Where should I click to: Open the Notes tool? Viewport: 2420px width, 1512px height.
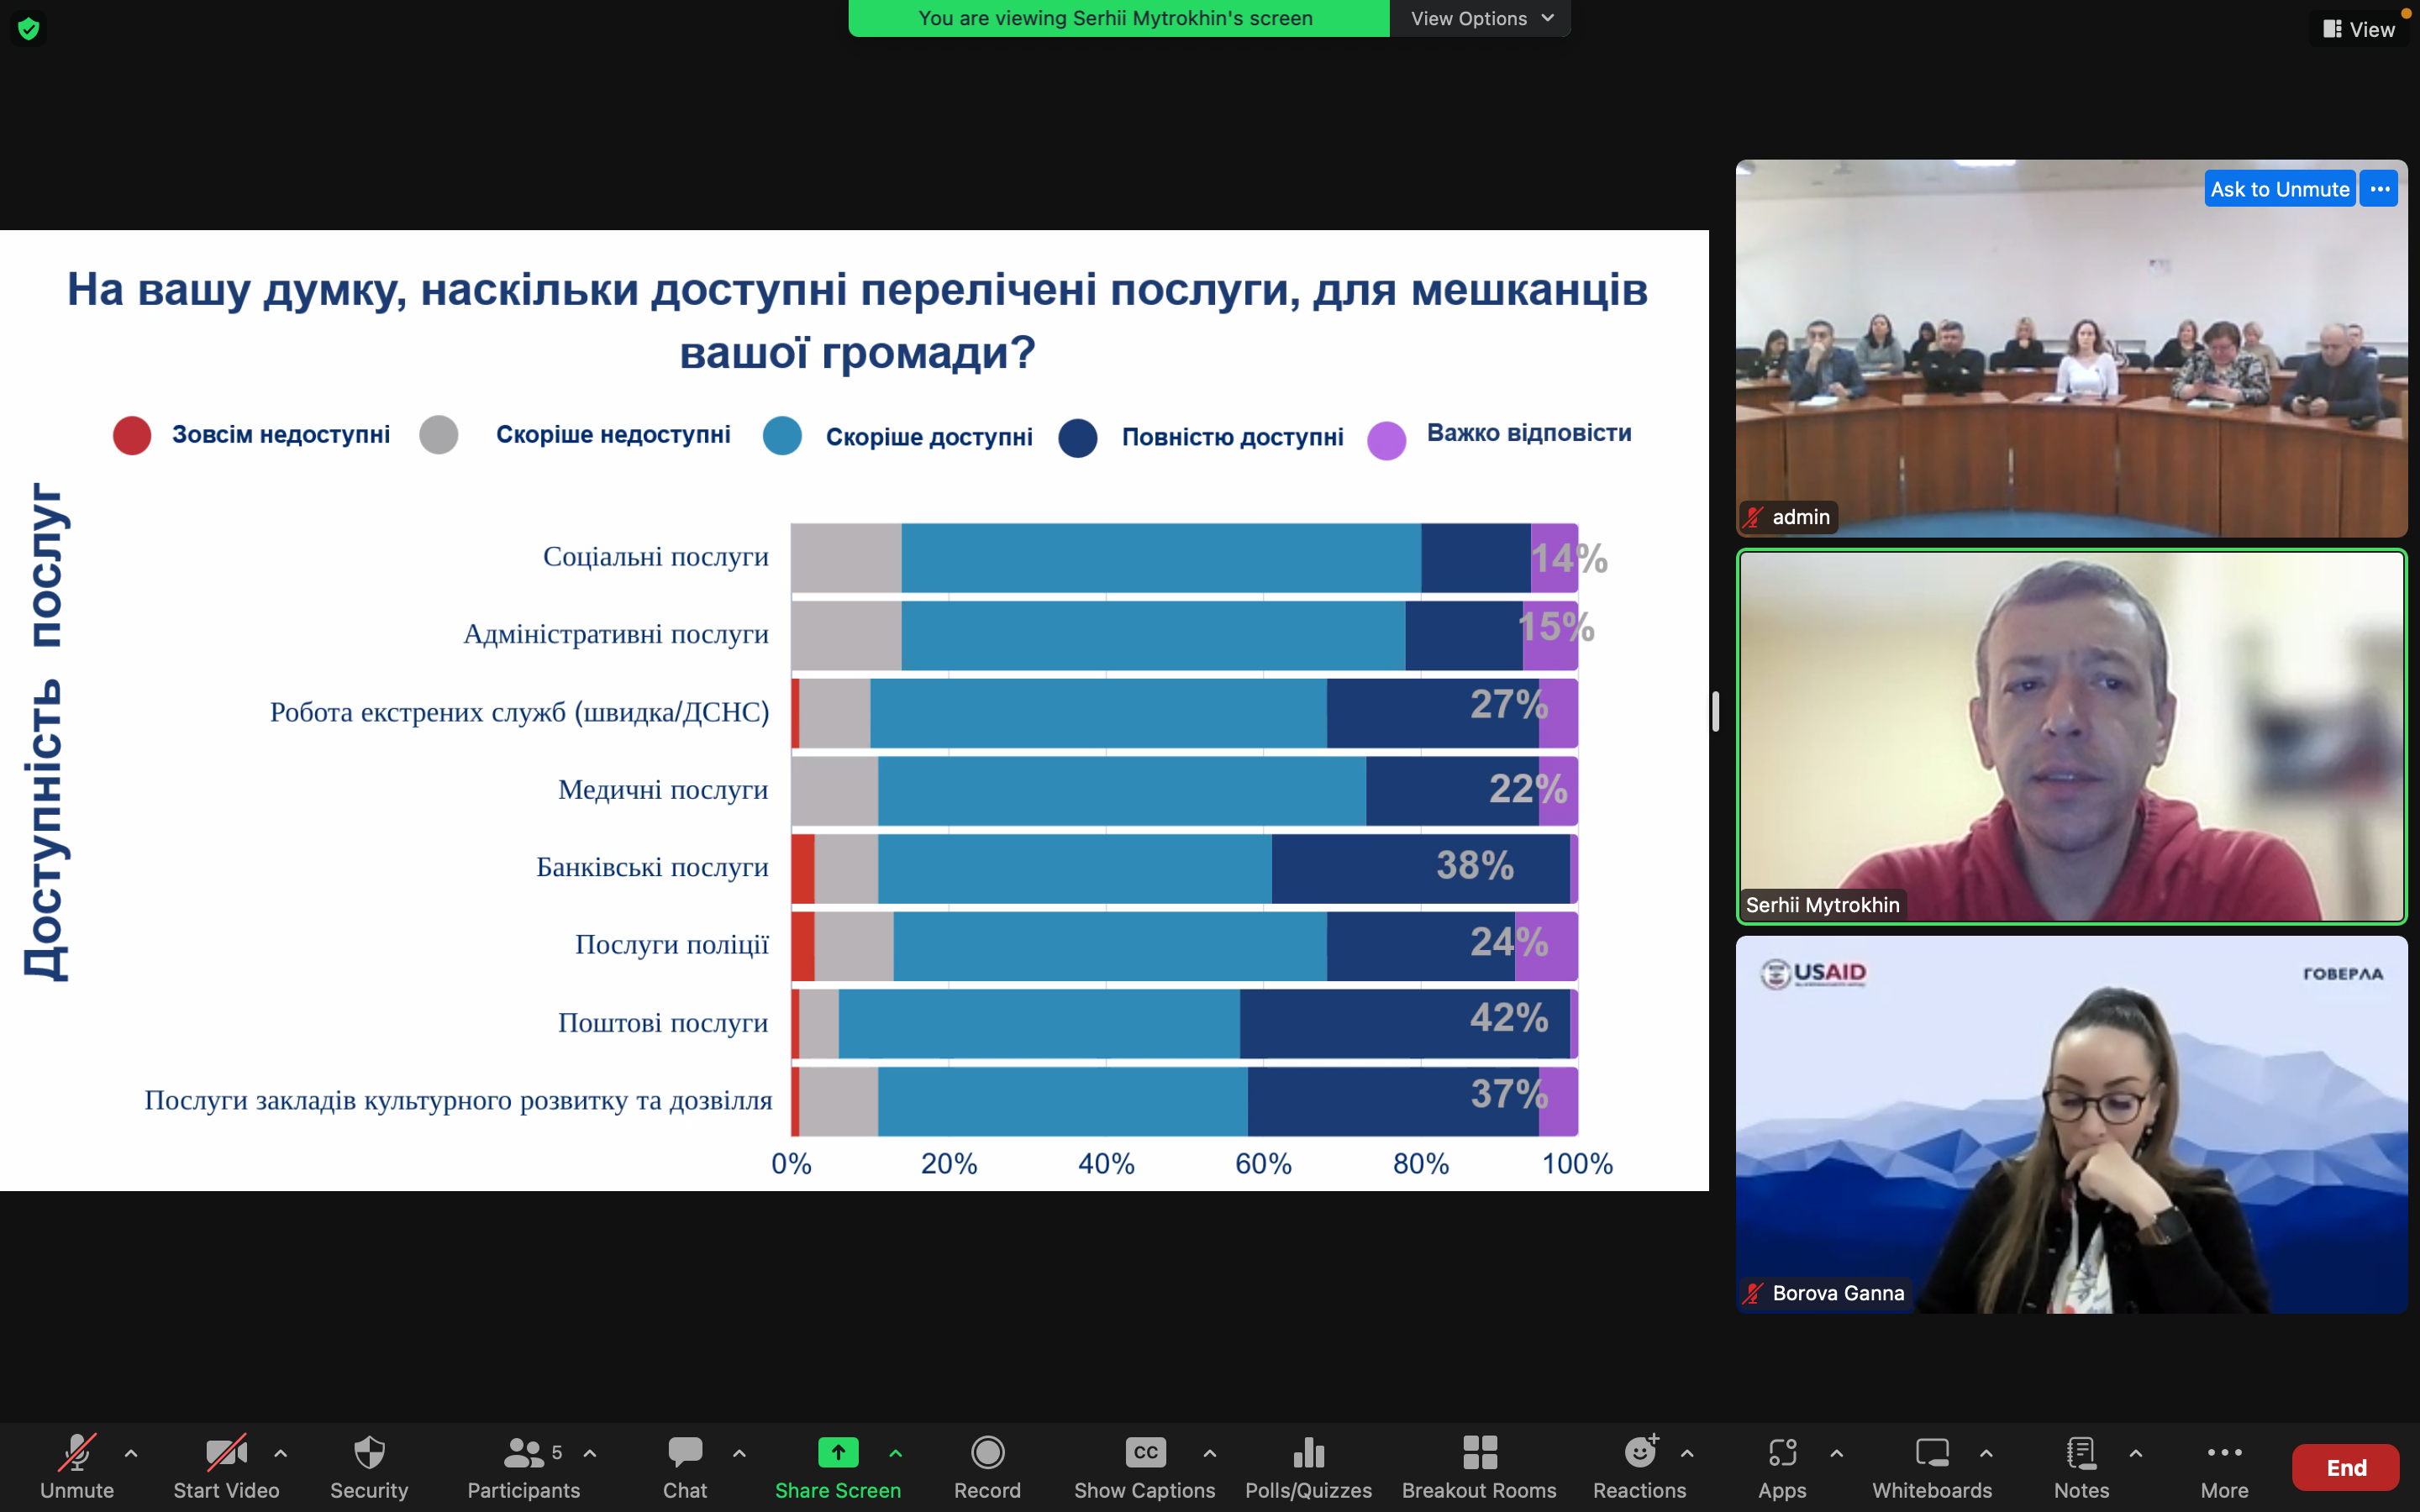(2081, 1466)
